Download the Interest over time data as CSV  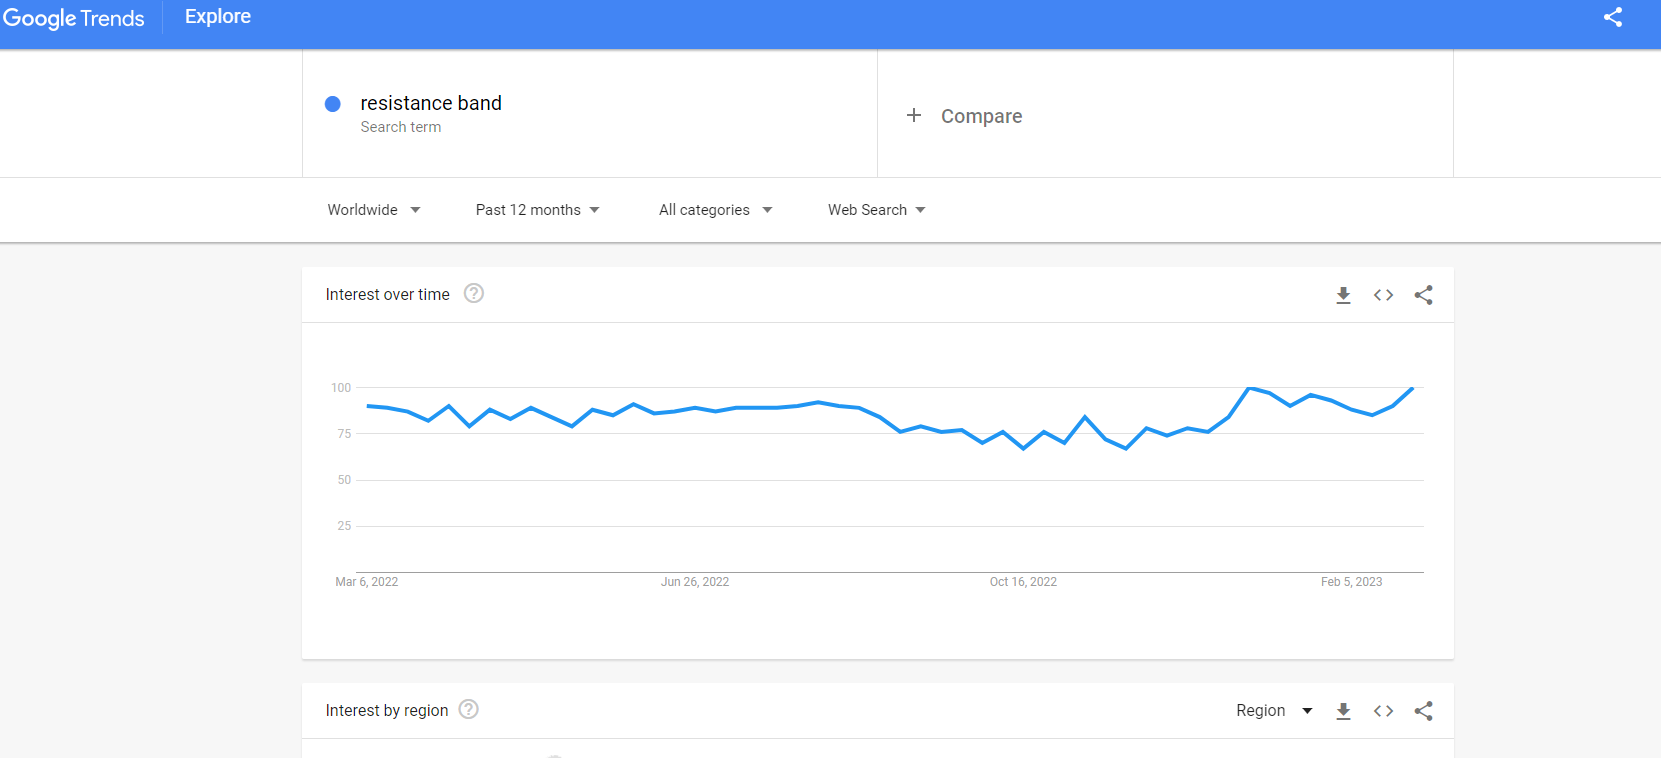(1343, 295)
